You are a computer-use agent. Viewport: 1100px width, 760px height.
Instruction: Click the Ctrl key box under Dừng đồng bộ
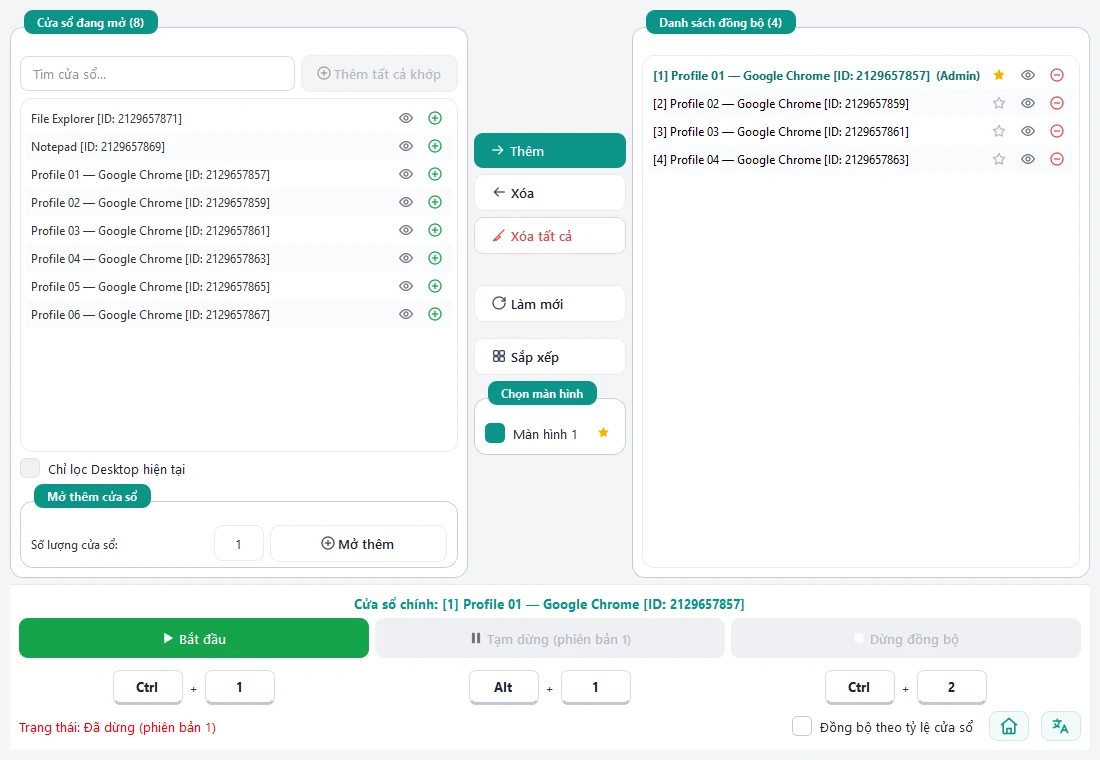tap(859, 687)
